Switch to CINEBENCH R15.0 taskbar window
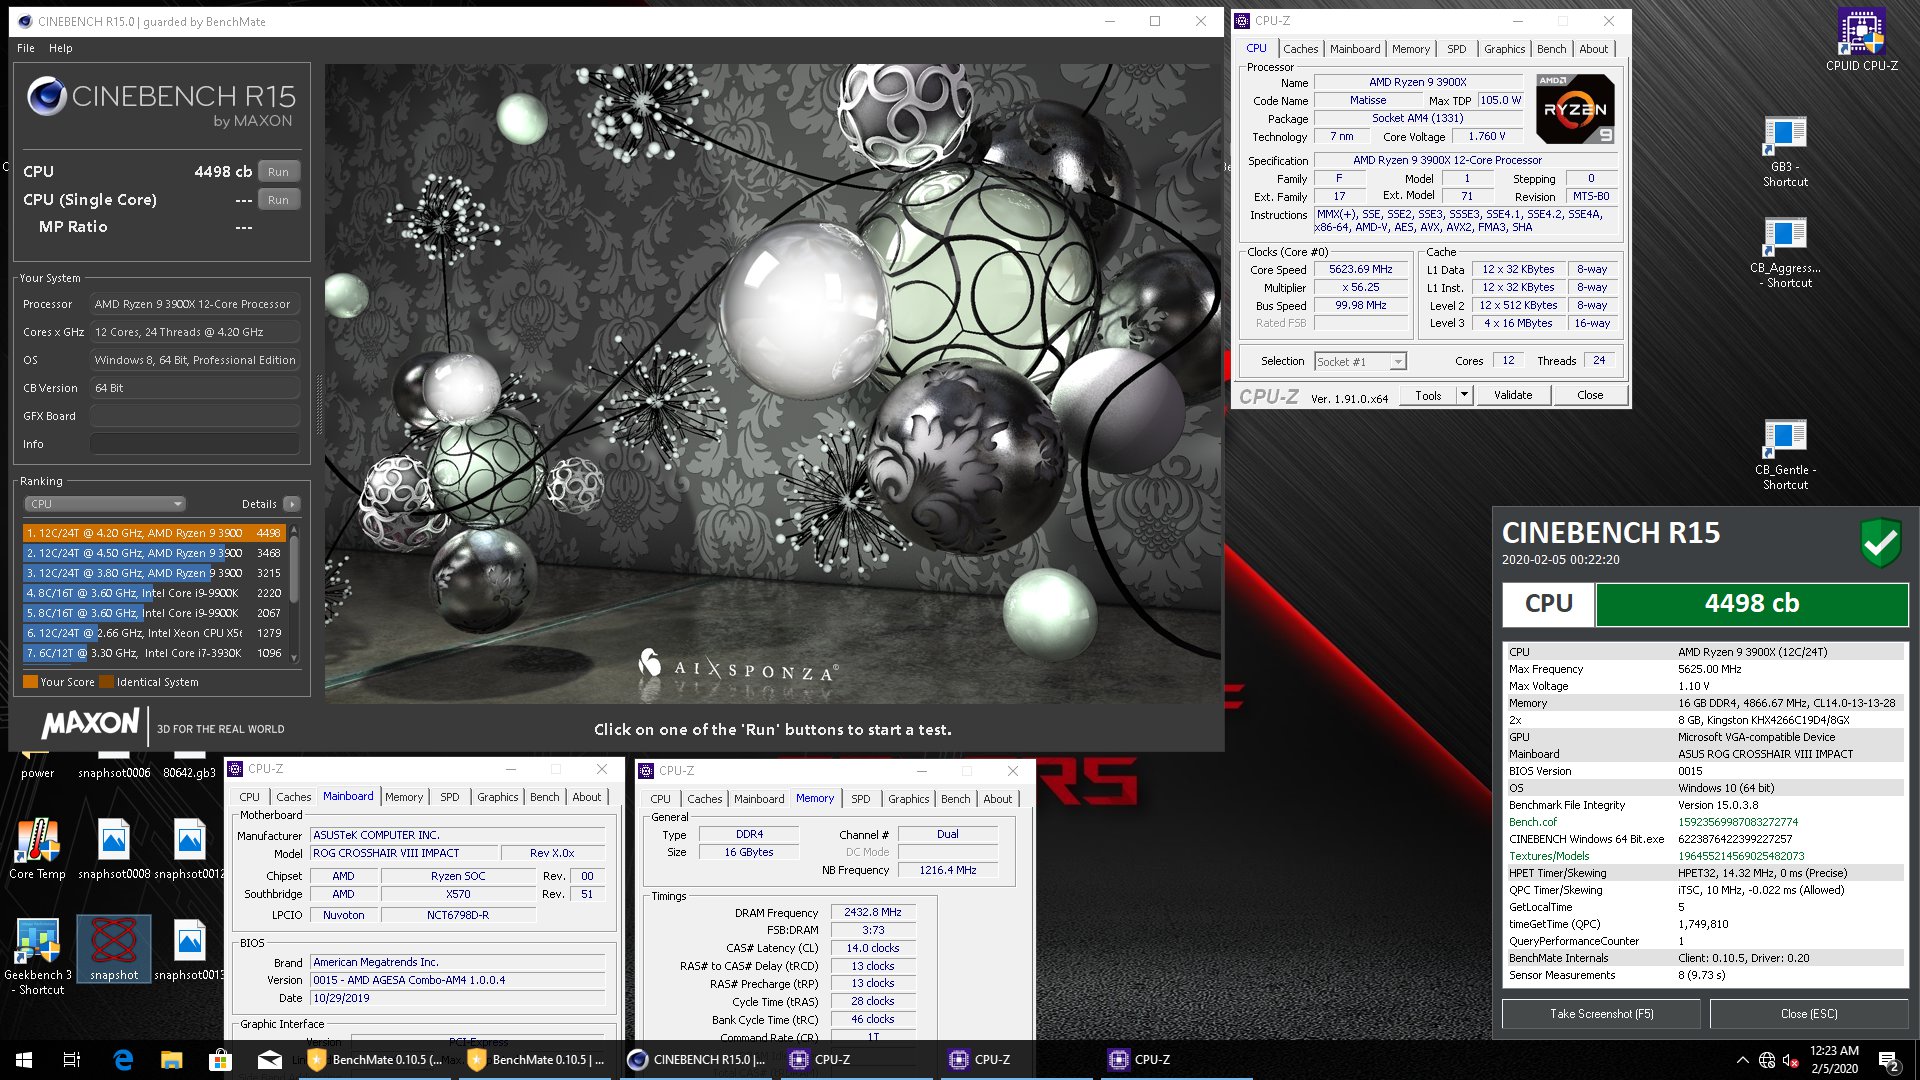1920x1080 pixels. coord(697,1060)
